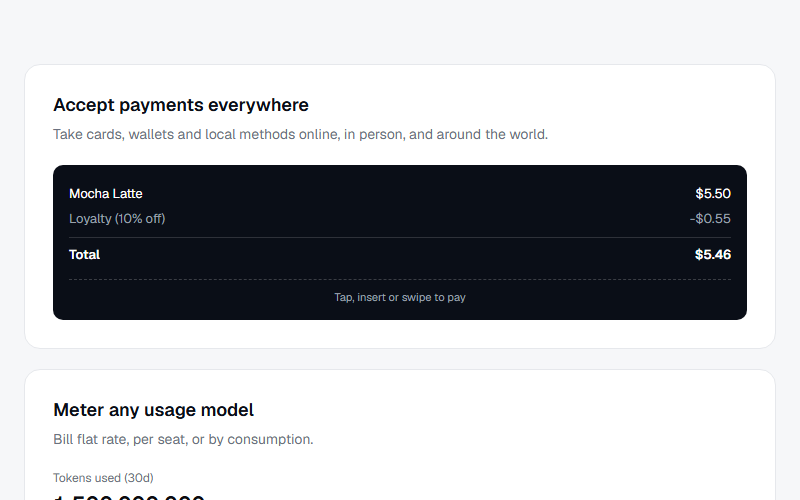The image size is (800, 500).
Task: Click 'Tap, insert or swipe to pay' text
Action: (400, 297)
